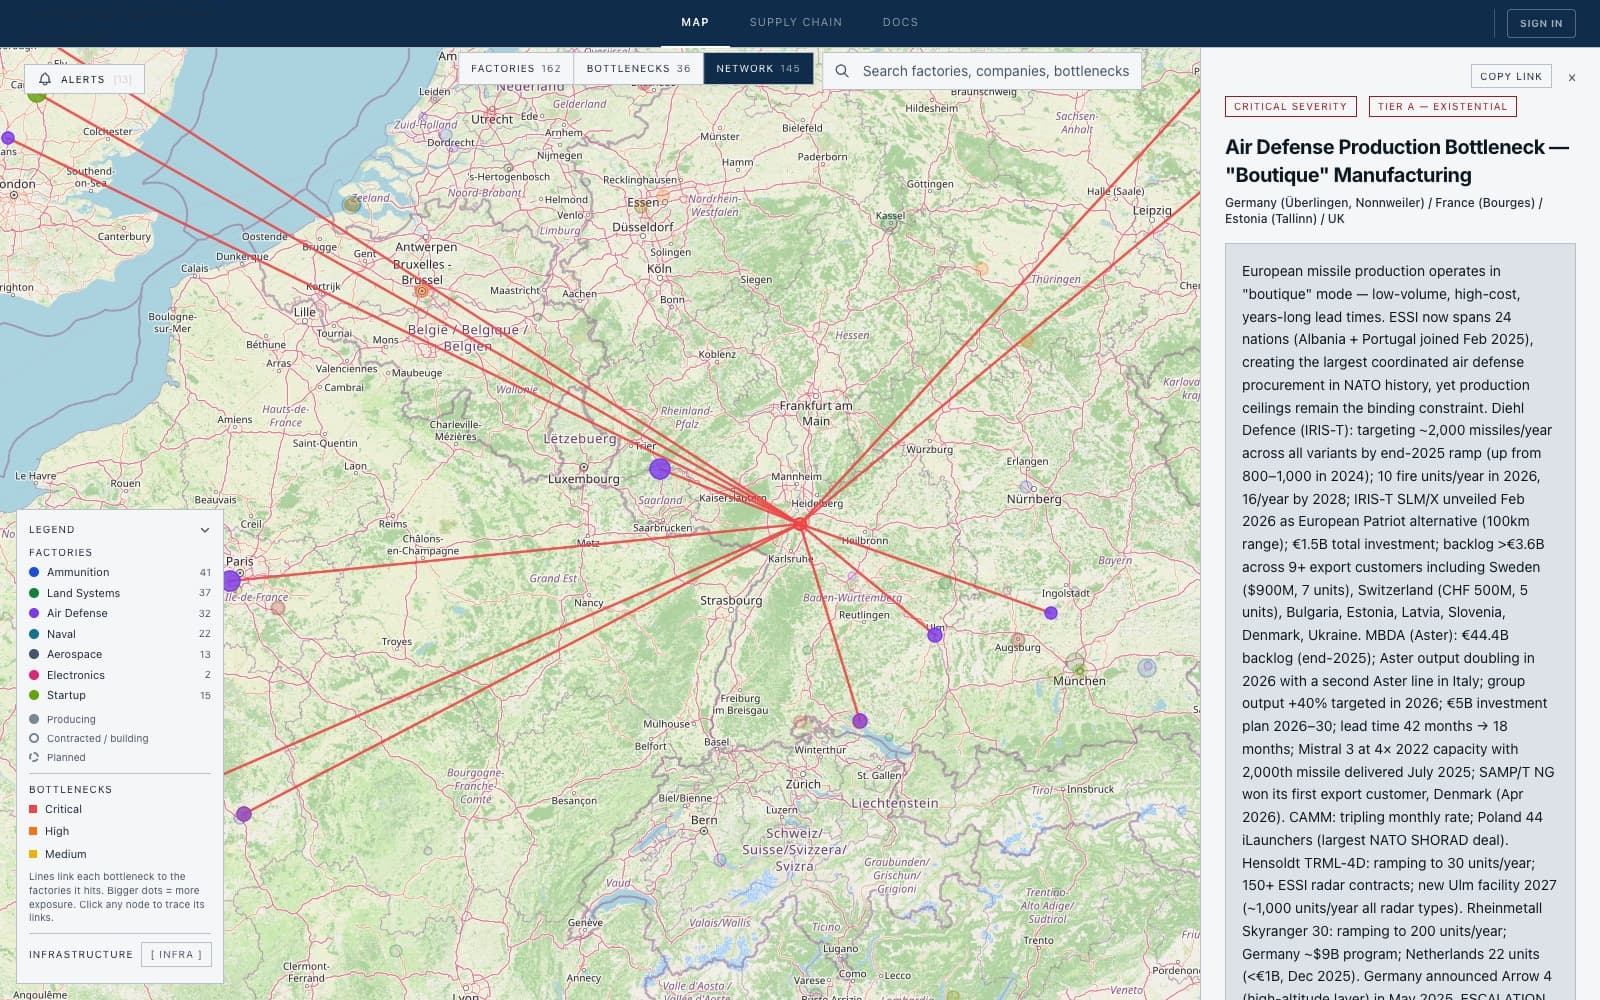
Task: Click the Alerts button
Action: 85,79
